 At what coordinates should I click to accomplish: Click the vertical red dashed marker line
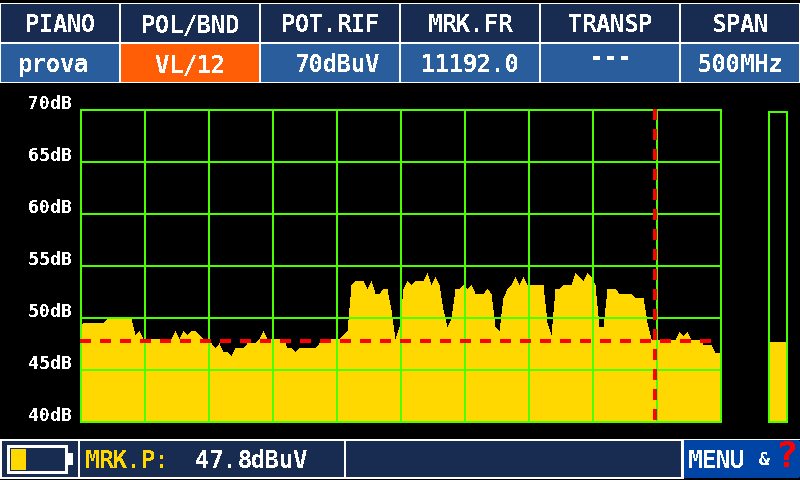pyautogui.click(x=655, y=265)
